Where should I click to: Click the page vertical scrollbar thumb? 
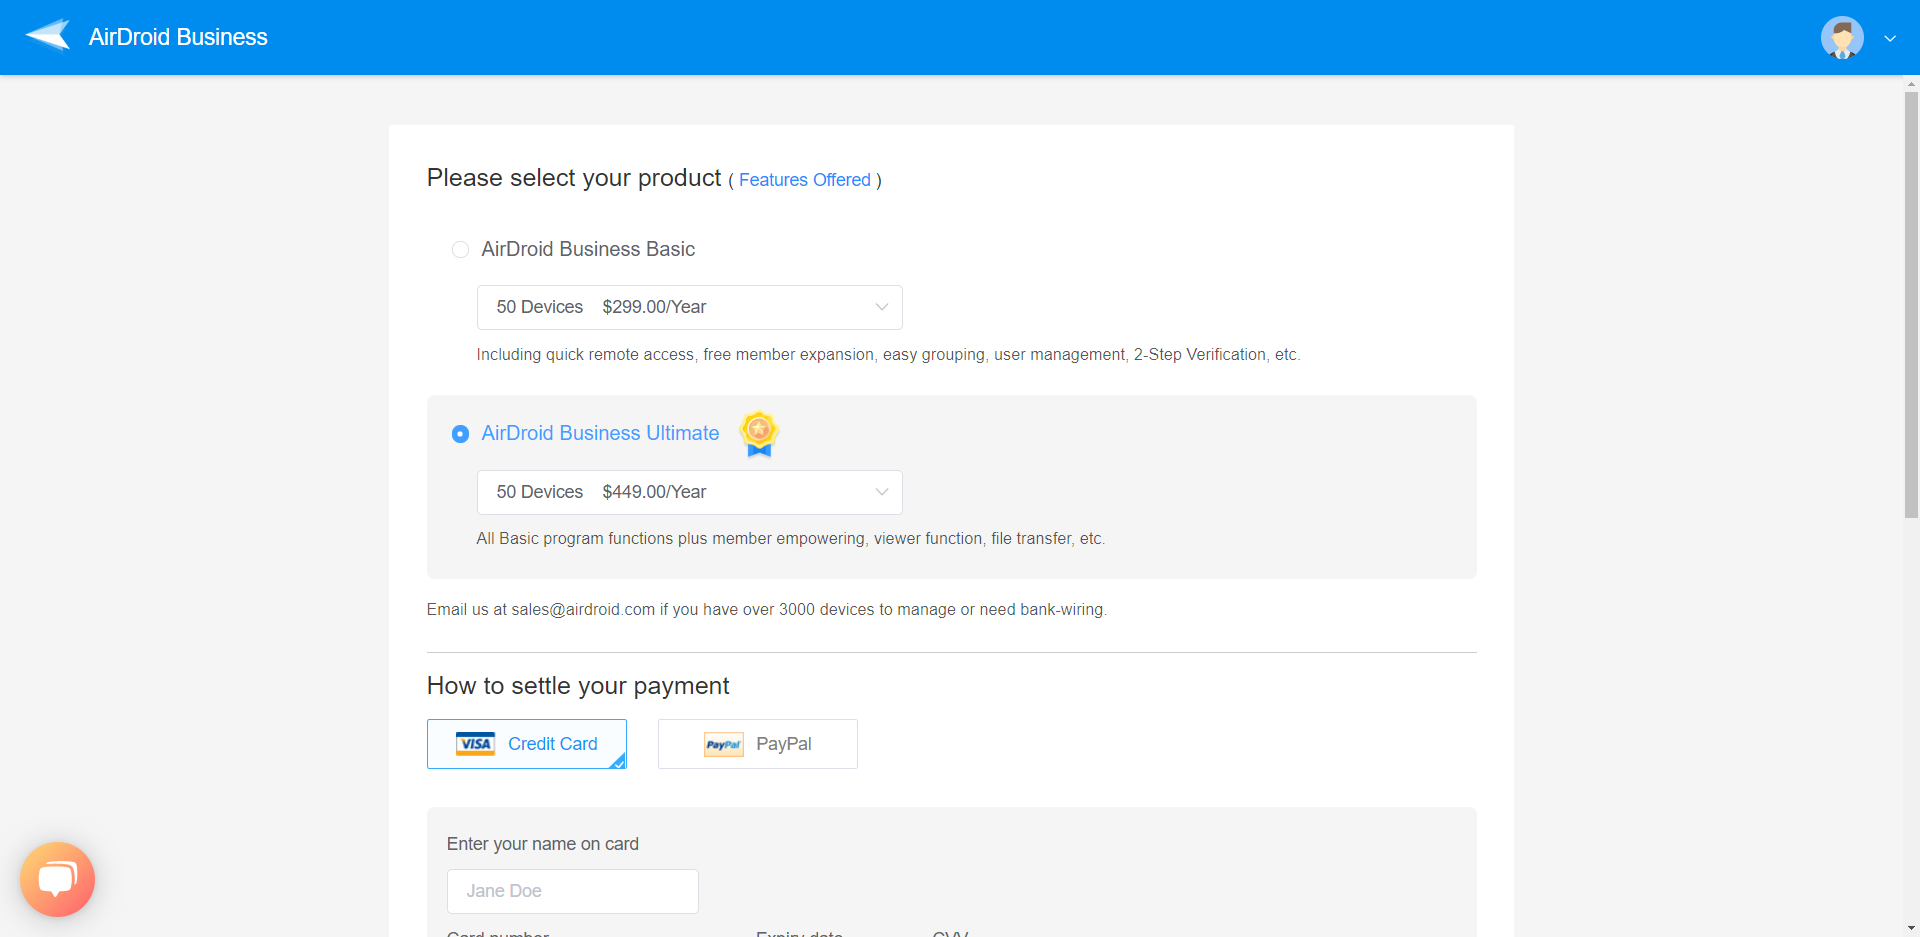[1911, 305]
